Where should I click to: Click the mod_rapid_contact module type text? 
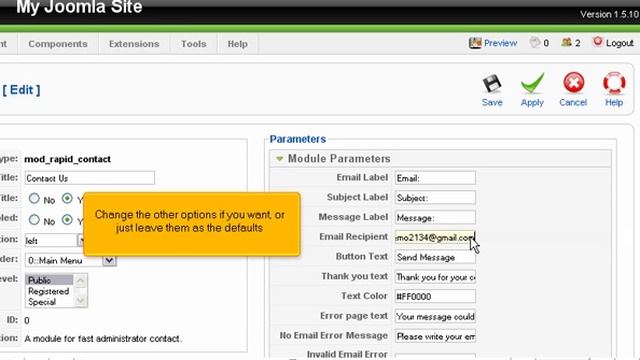point(68,159)
